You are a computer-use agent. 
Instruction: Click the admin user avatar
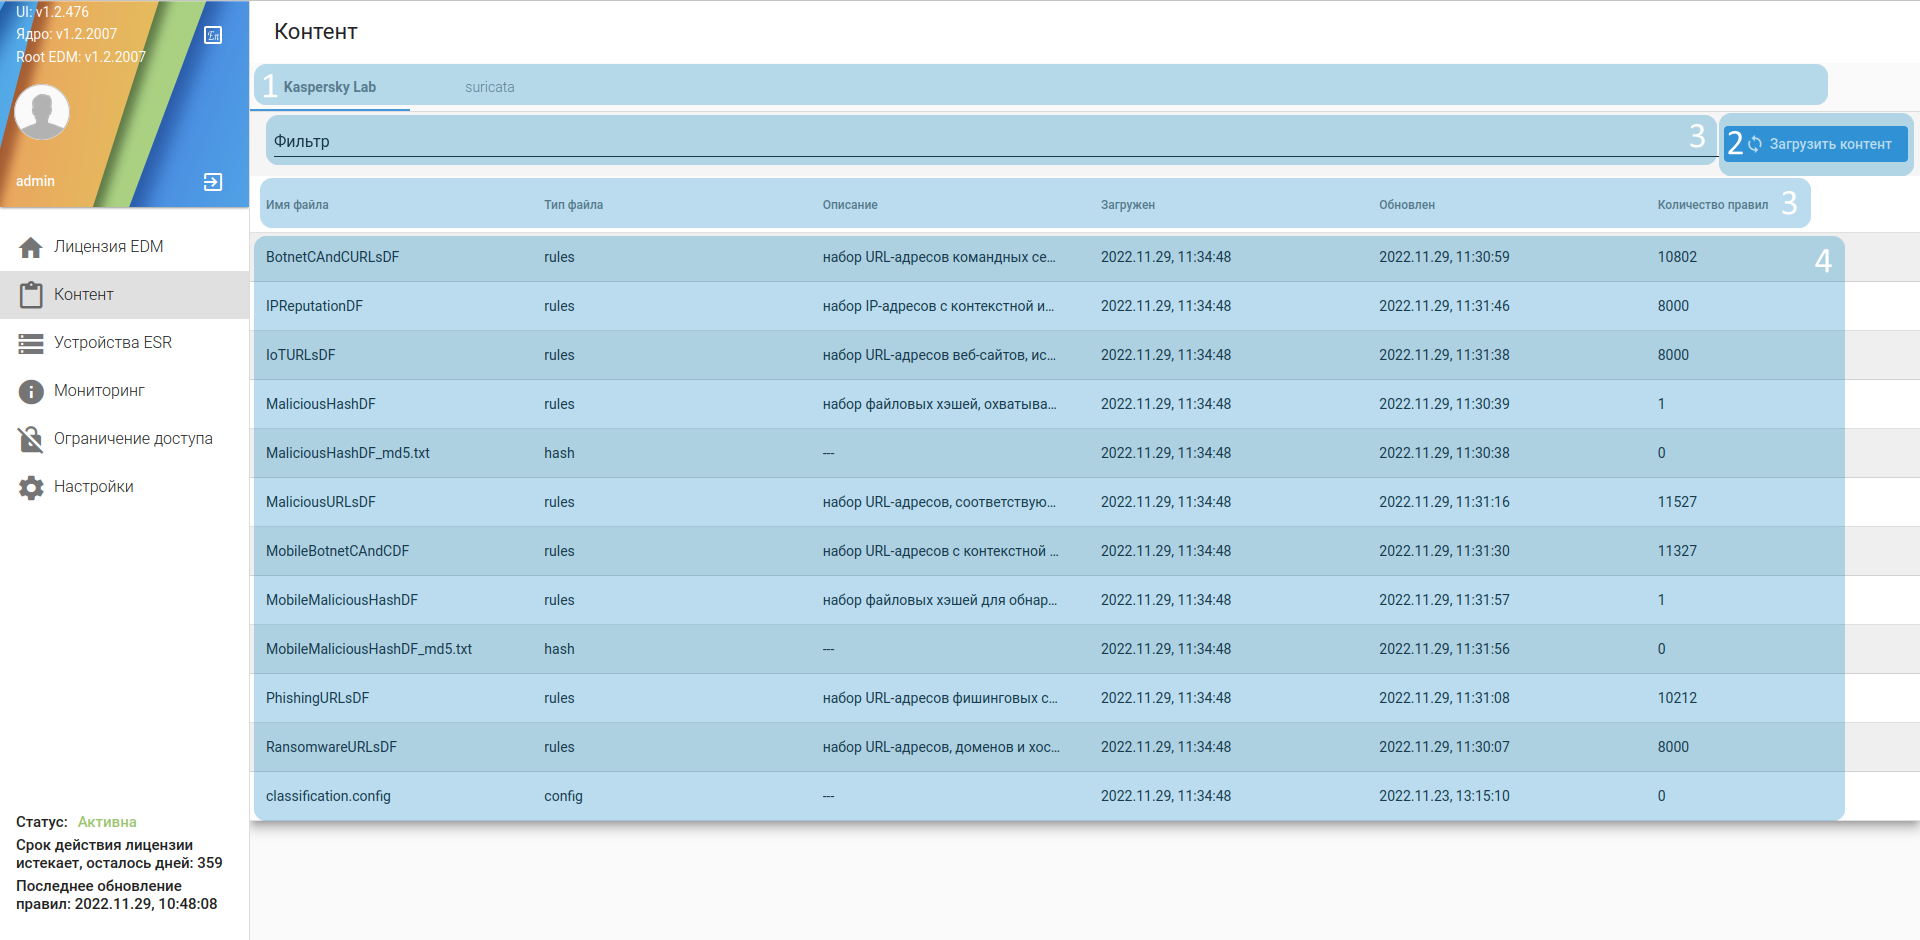coord(42,111)
